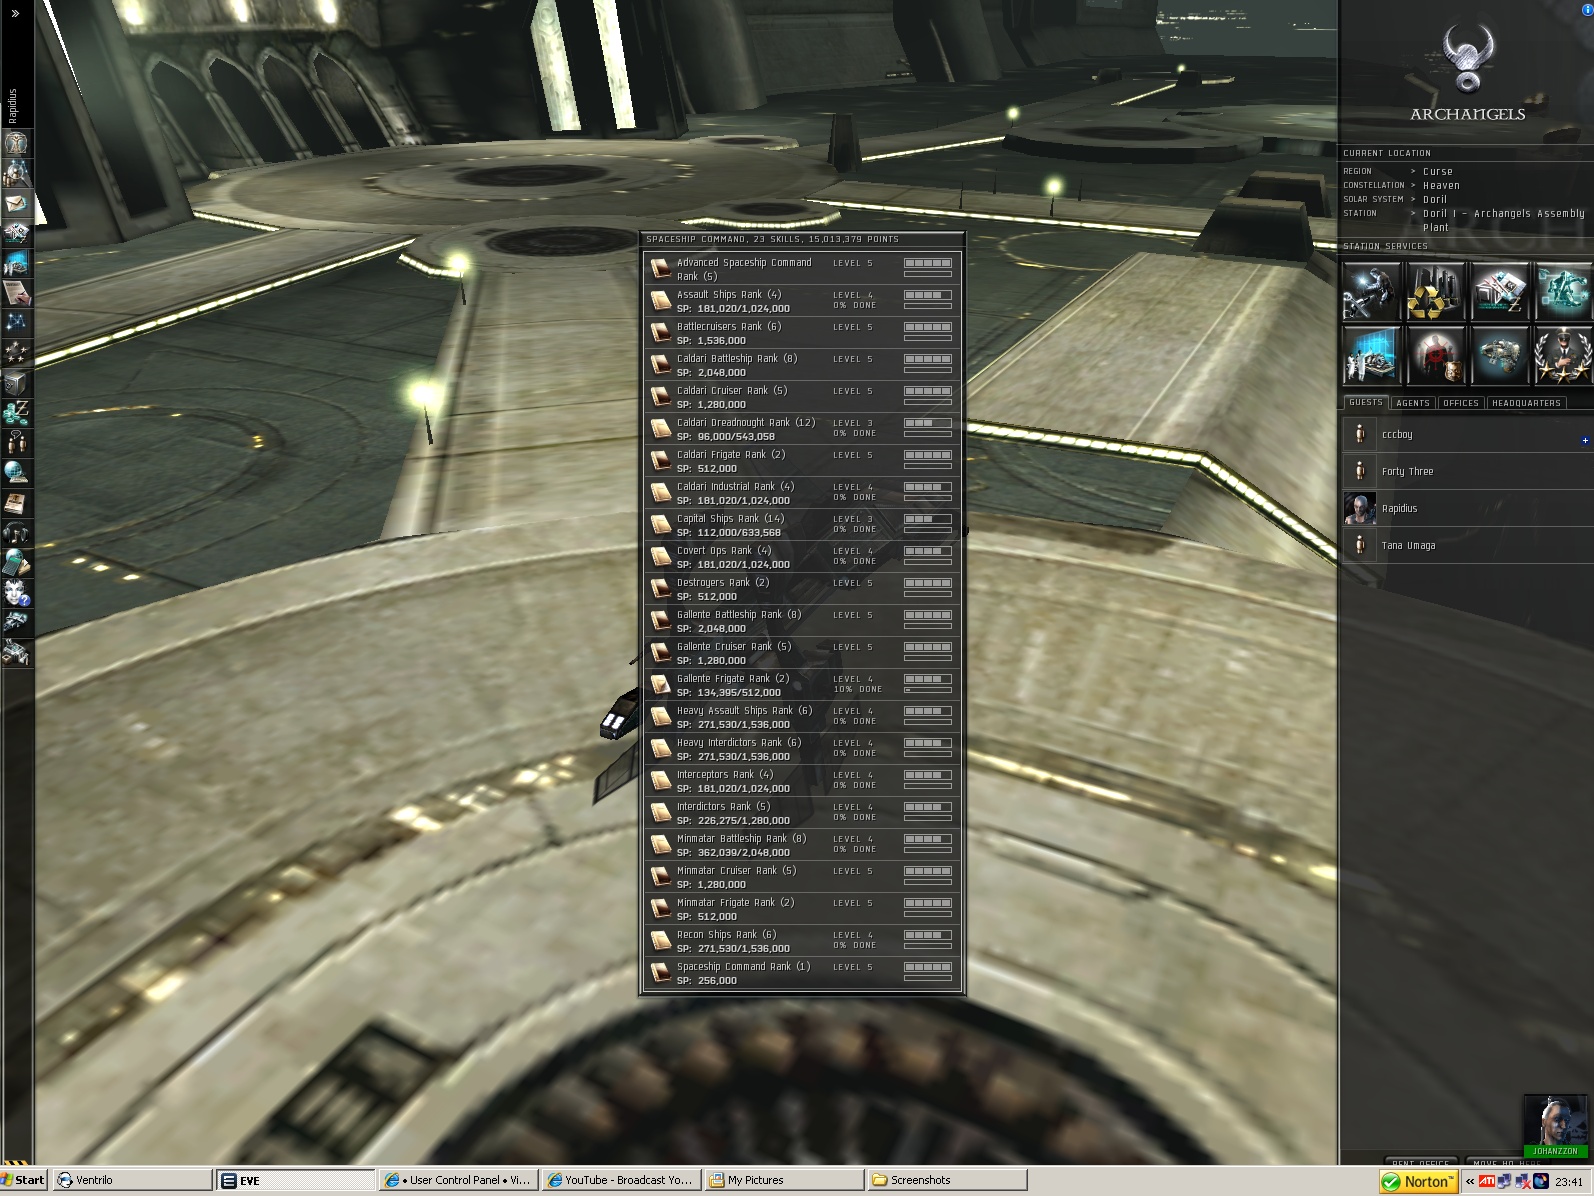Open the wallet coins icon
The height and width of the screenshot is (1196, 1594).
(16, 413)
